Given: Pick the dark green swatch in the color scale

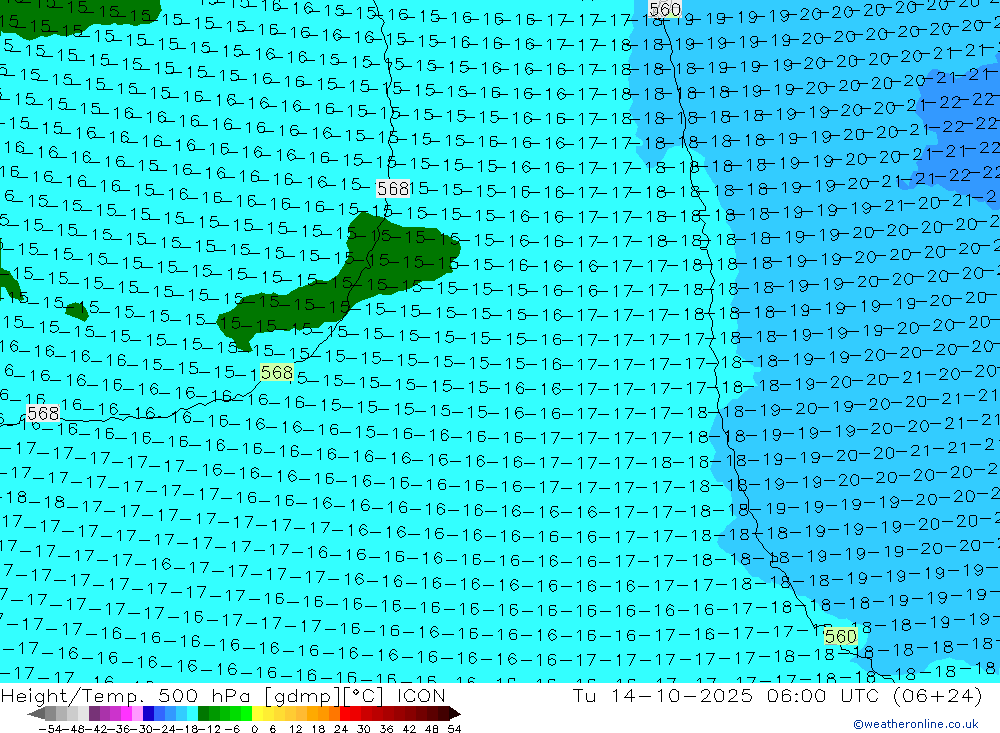Looking at the screenshot, I should pos(203,713).
